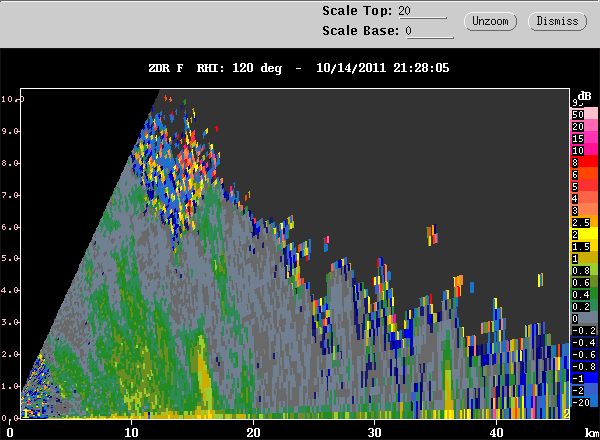600x440 pixels.
Task: Click the 10 km range axis label
Action: tap(131, 432)
